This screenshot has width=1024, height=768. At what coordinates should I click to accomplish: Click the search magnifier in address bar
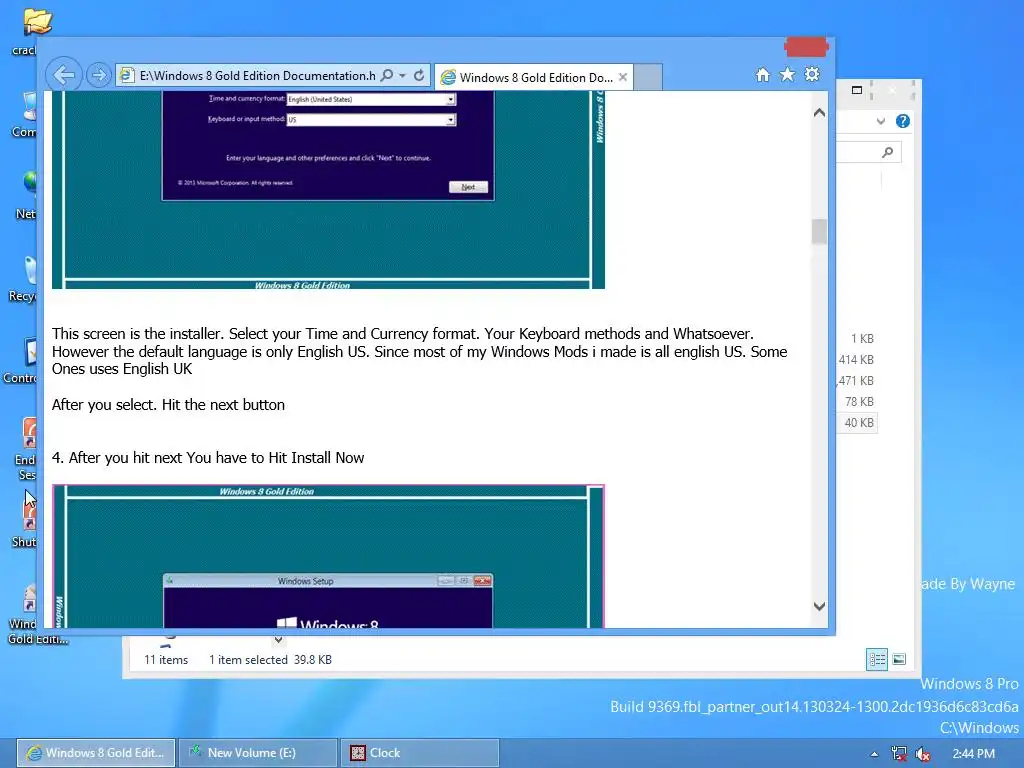[x=387, y=76]
